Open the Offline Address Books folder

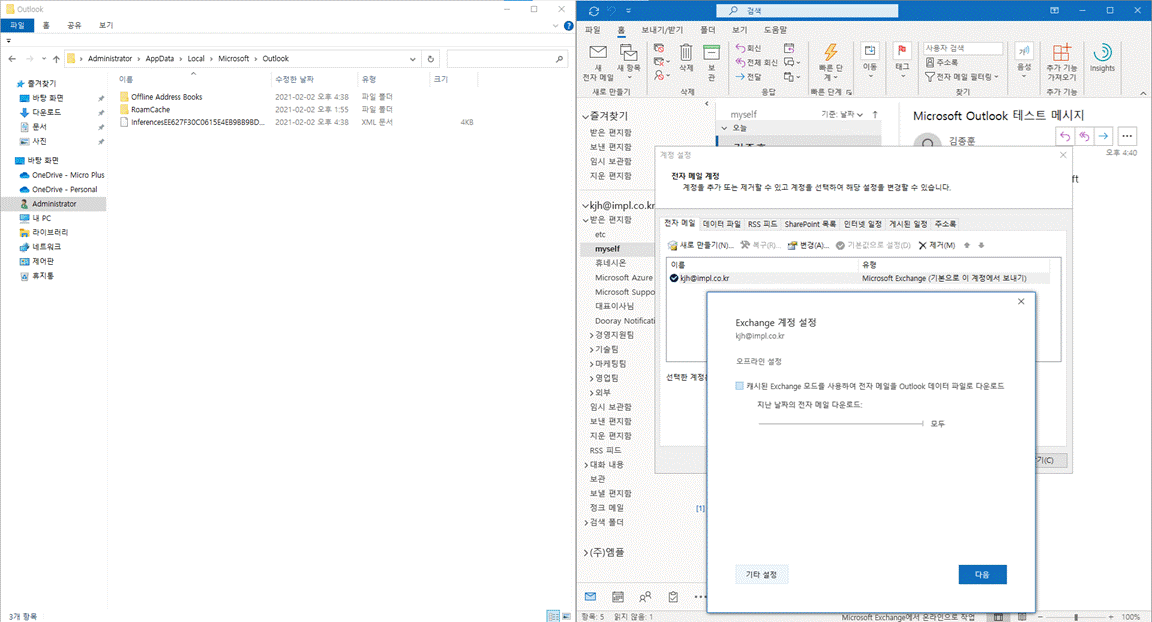coord(167,97)
